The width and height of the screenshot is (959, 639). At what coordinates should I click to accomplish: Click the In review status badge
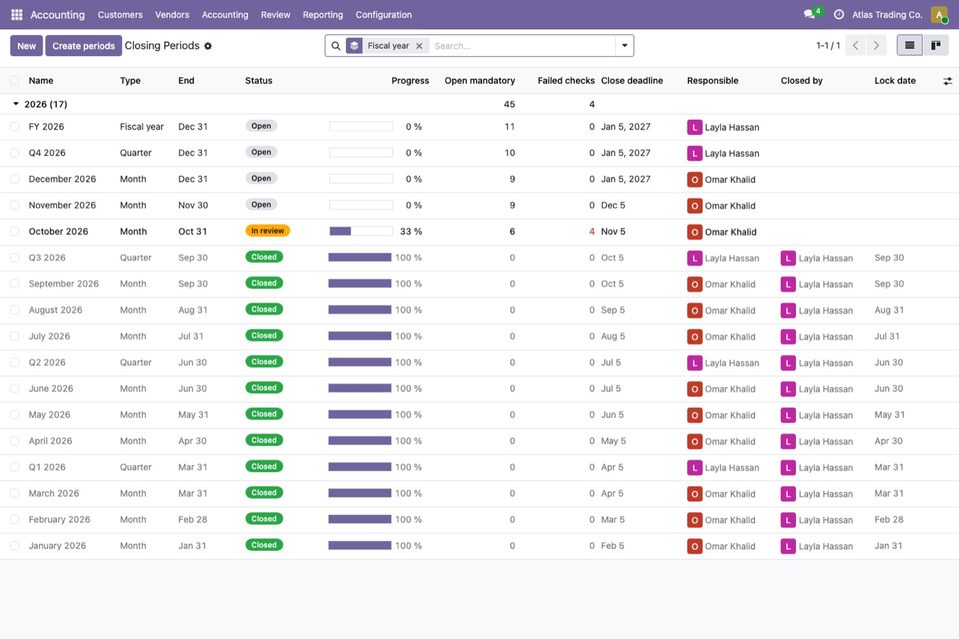[267, 231]
